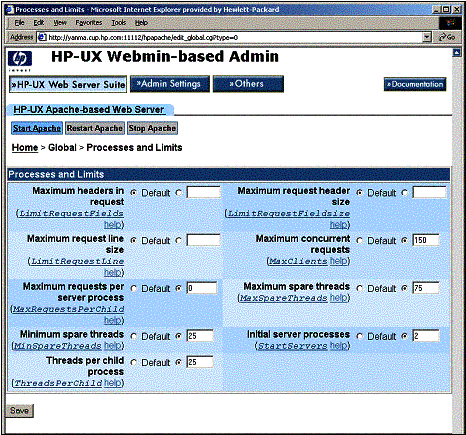Select Default for Maximum request header size

tap(360, 193)
